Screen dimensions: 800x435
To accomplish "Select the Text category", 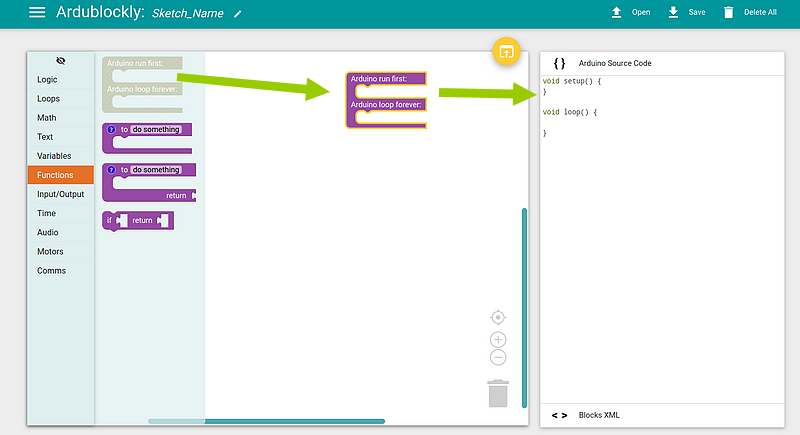I will (x=61, y=137).
